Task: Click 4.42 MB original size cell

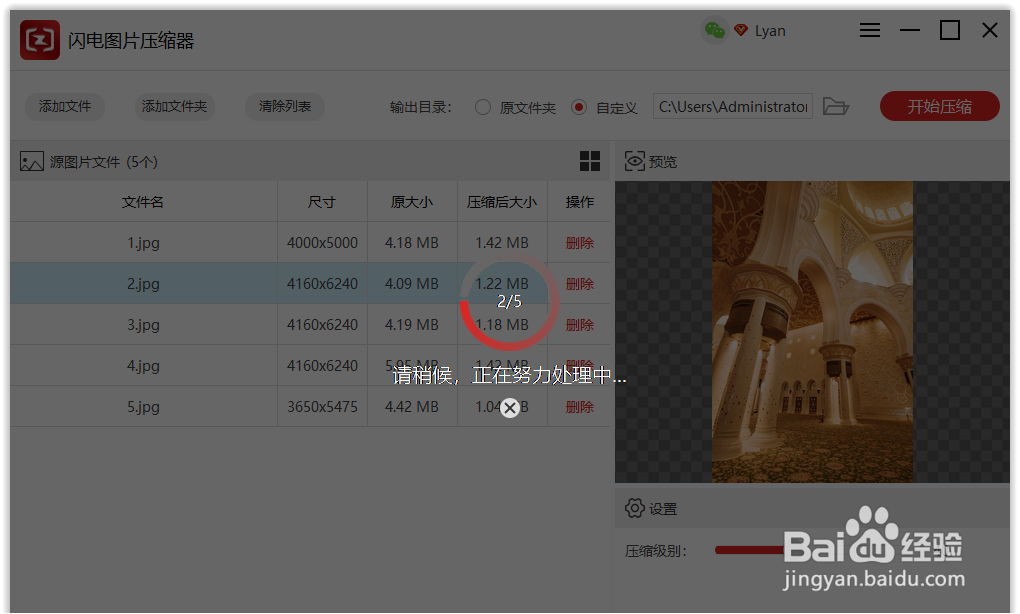Action: pyautogui.click(x=412, y=407)
